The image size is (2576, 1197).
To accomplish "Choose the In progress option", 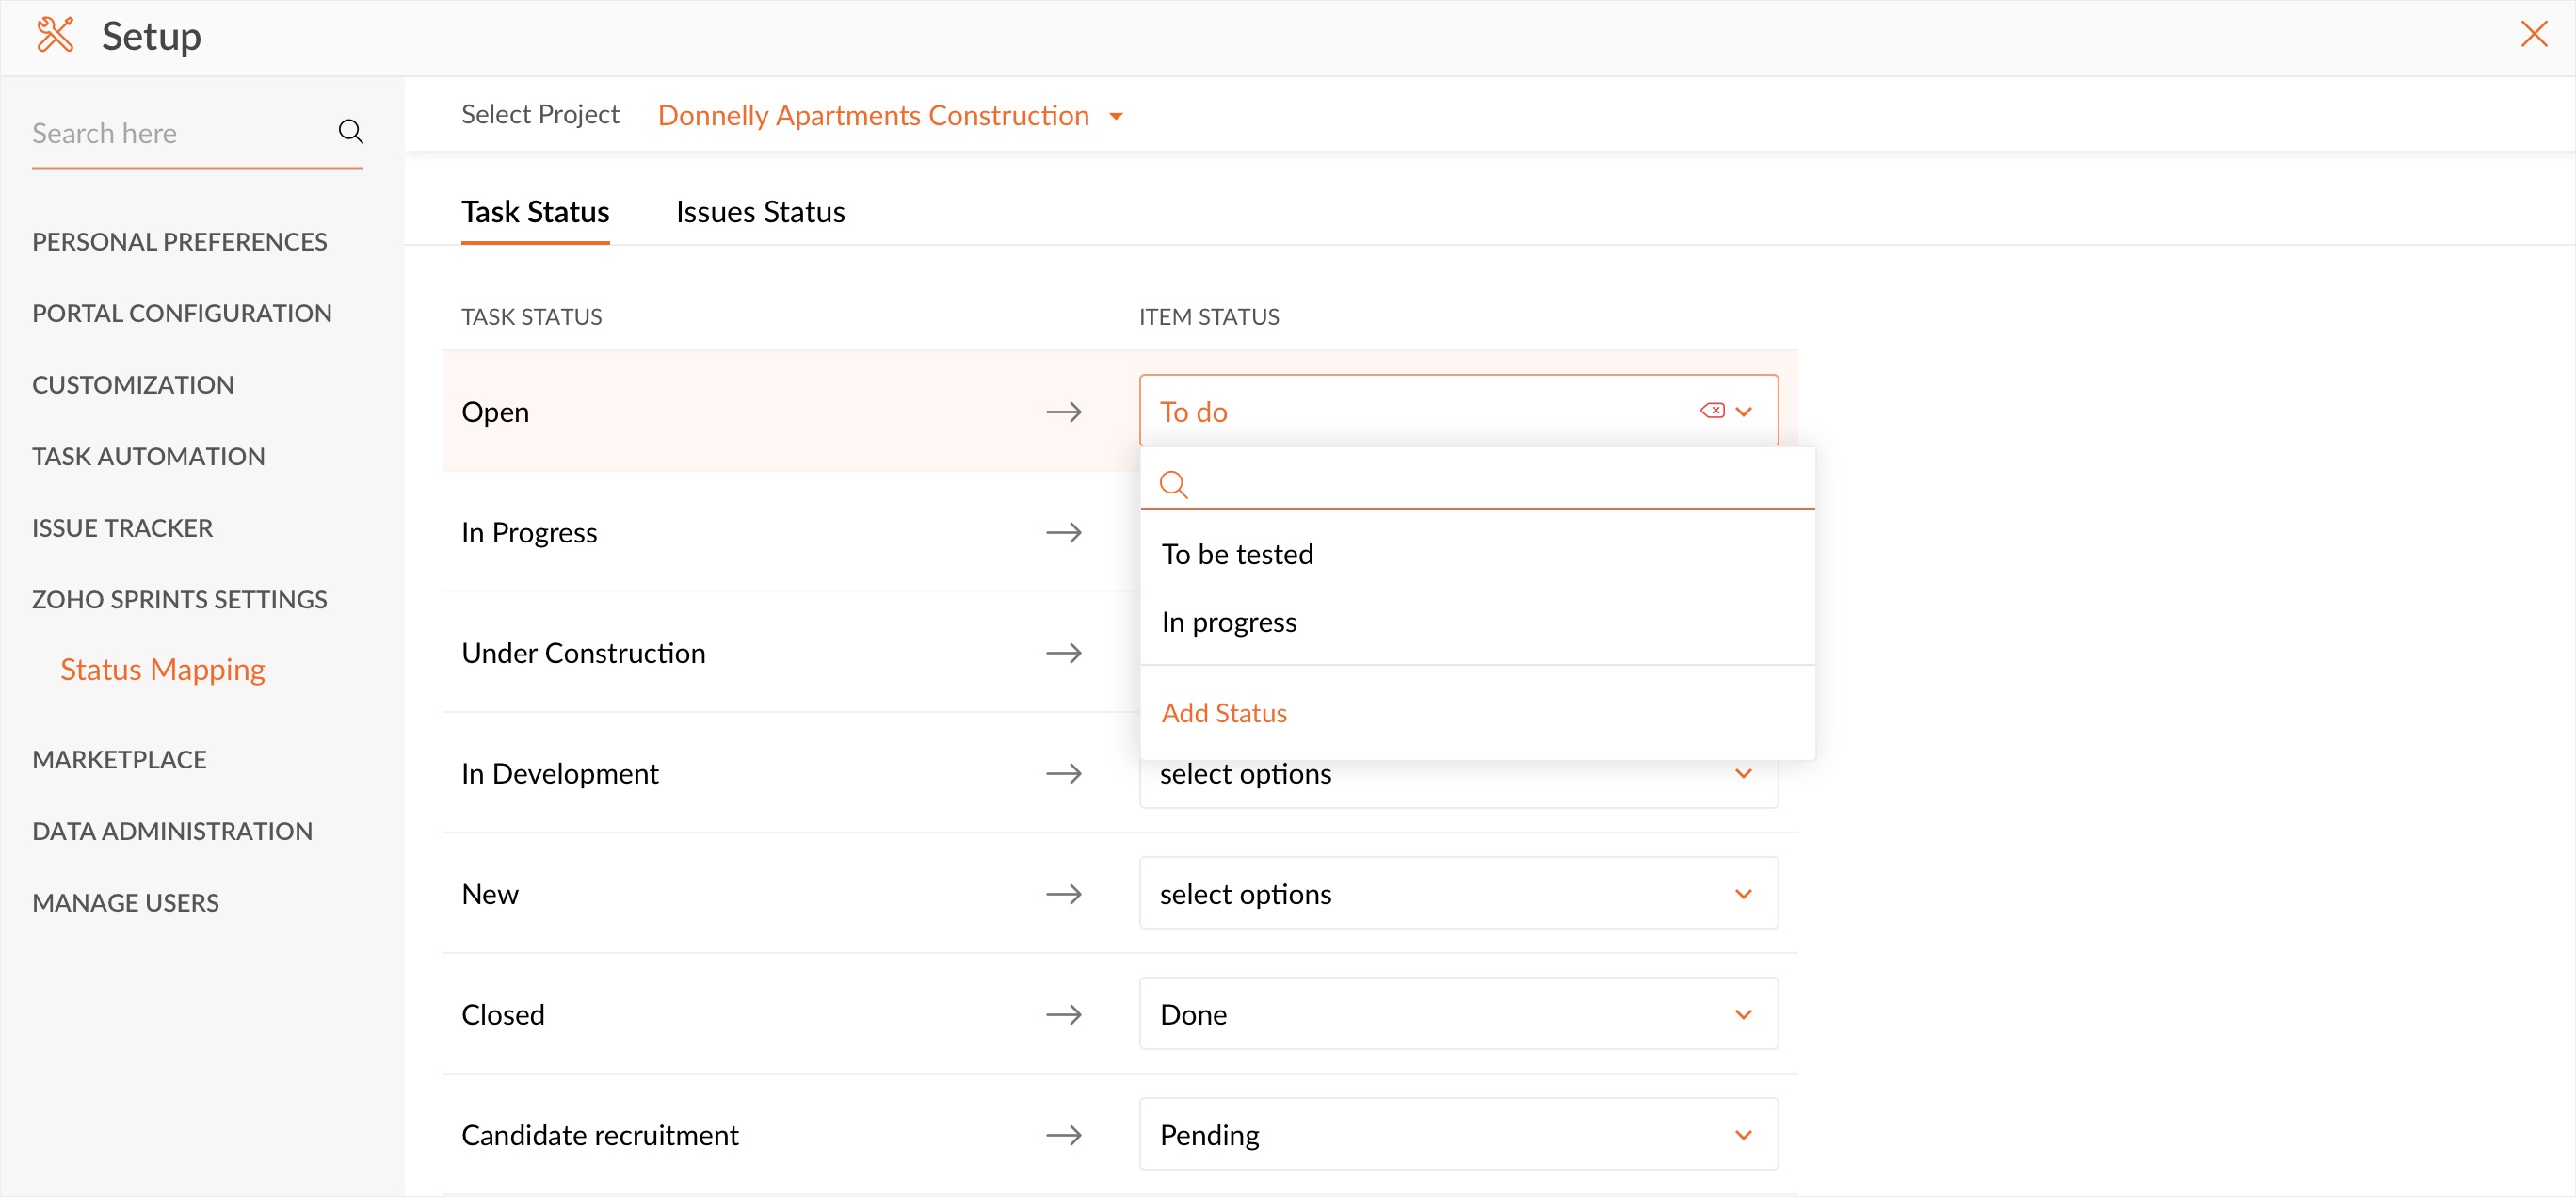I will pyautogui.click(x=1229, y=622).
